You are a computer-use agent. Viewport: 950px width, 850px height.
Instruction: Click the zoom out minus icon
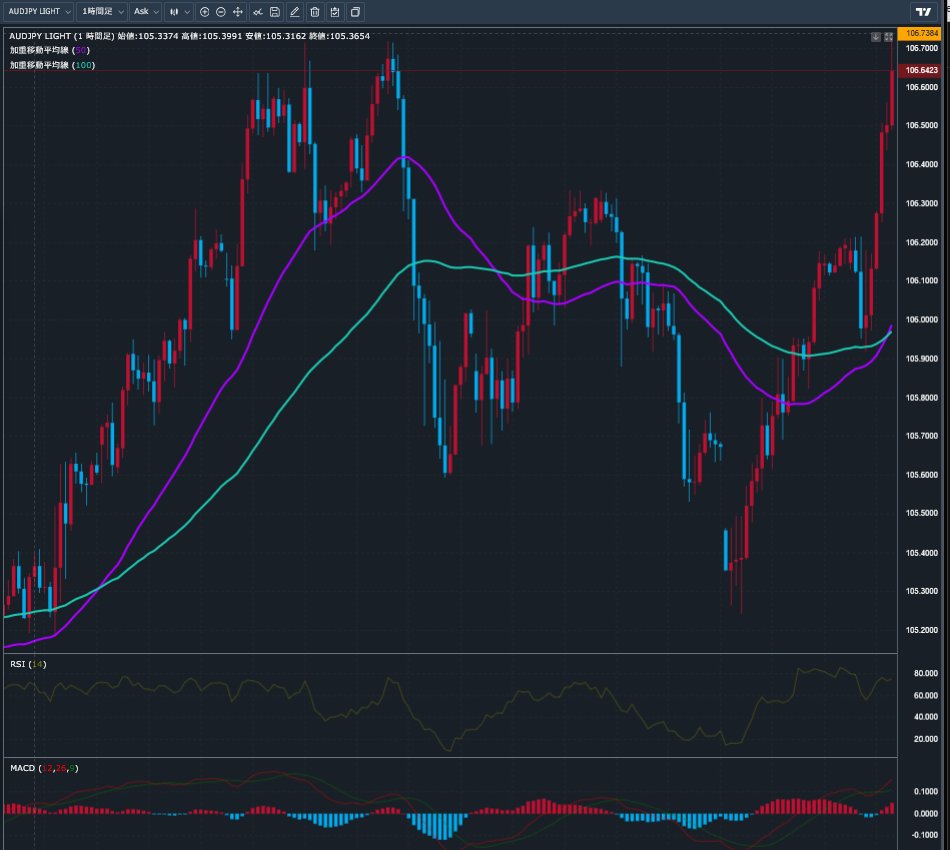pos(221,12)
